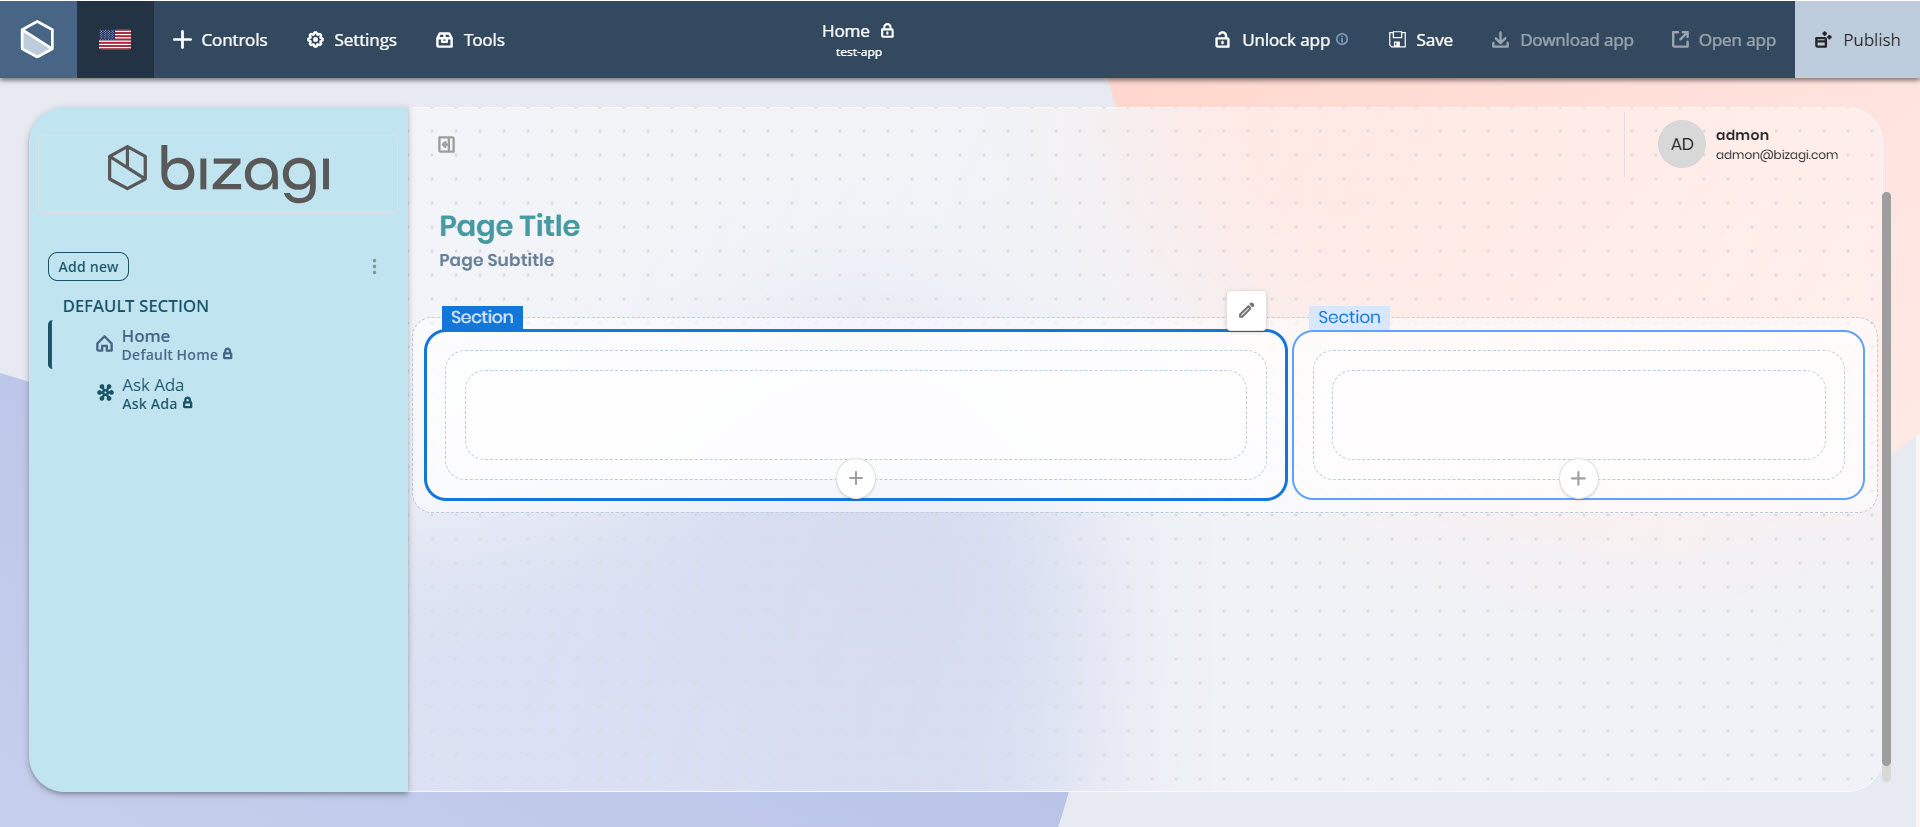Click the Unlock app button
Viewport: 1920px width, 827px height.
pos(1273,40)
